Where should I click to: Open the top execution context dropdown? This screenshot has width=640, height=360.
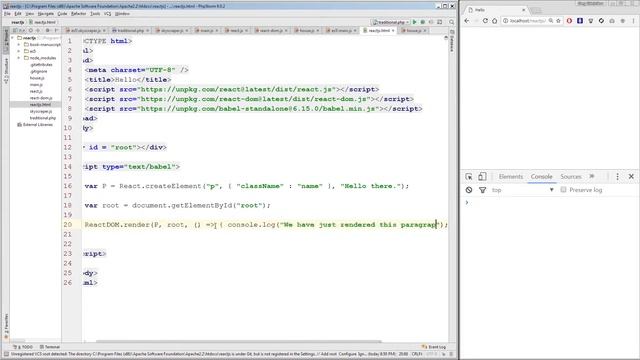coord(522,190)
